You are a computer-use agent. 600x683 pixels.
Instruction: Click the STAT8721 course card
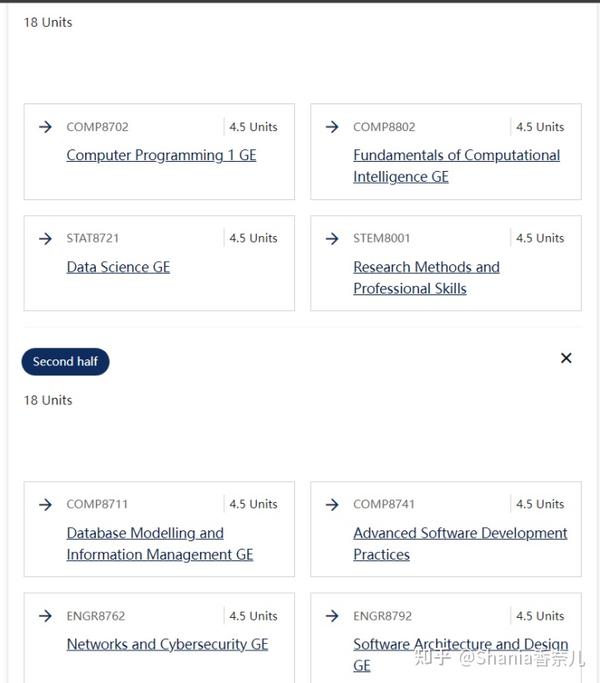pos(159,263)
